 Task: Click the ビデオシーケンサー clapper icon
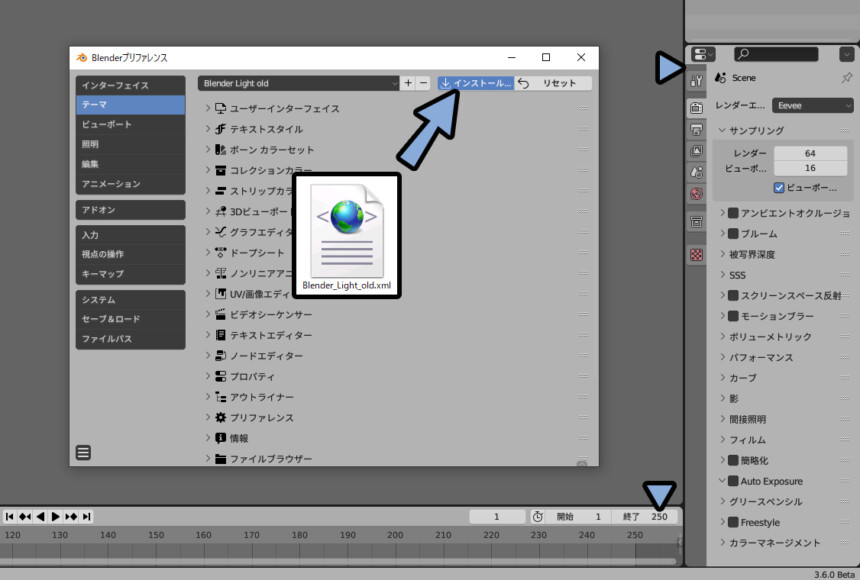[220, 314]
